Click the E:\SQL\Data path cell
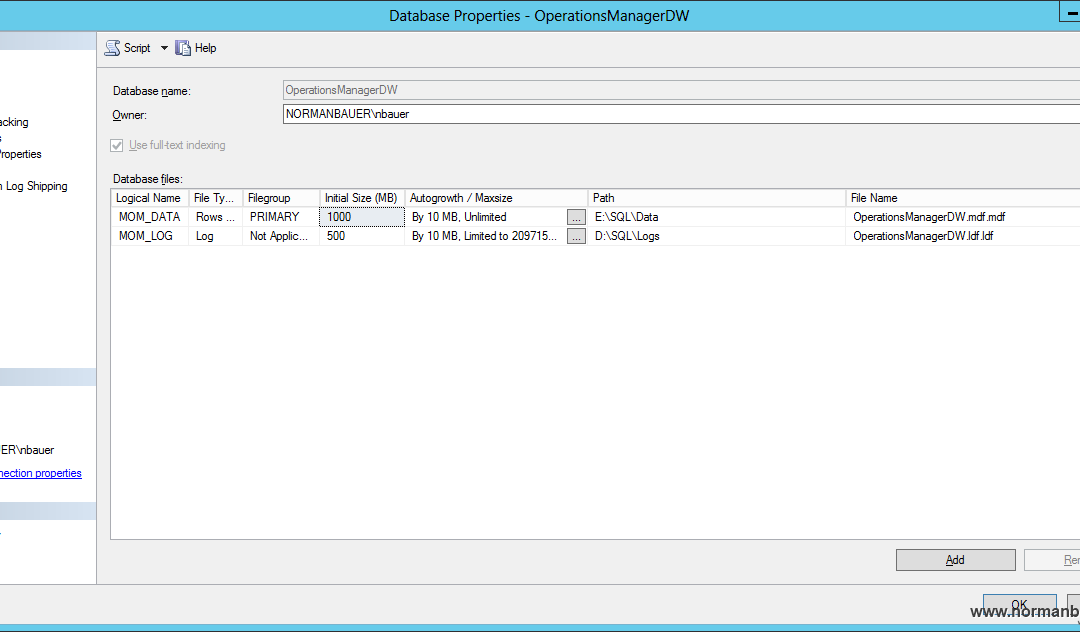Screen dimensions: 1080x632 [x=716, y=217]
